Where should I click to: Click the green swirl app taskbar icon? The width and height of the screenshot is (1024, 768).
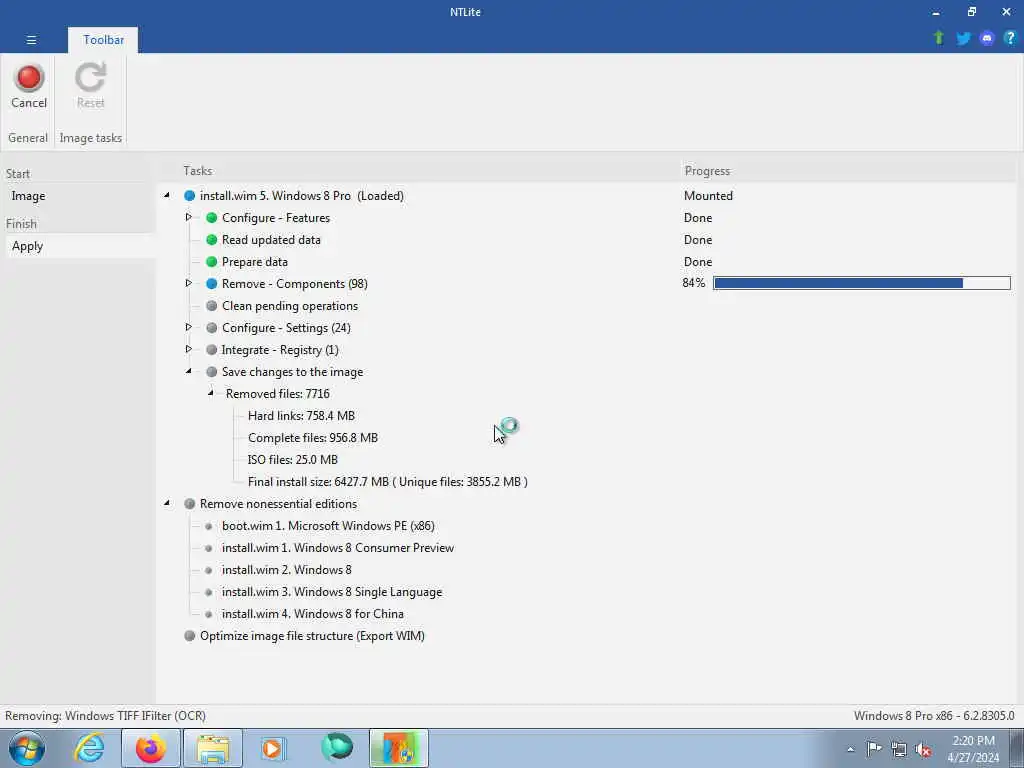tap(336, 747)
